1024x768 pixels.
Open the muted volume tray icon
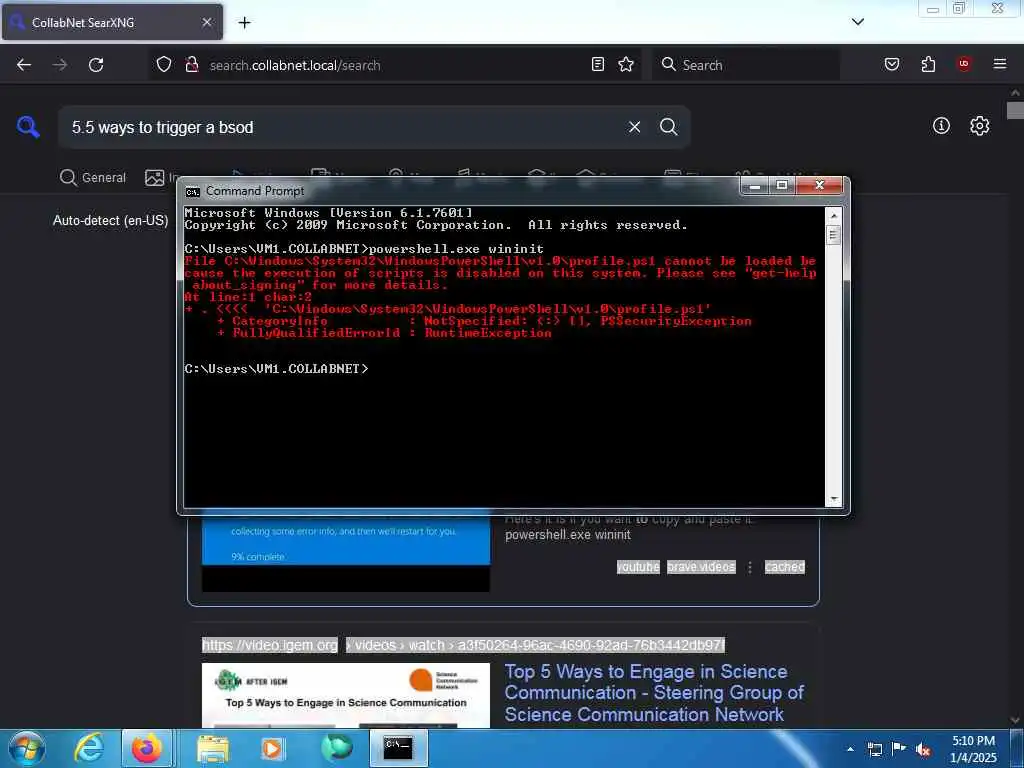[923, 749]
